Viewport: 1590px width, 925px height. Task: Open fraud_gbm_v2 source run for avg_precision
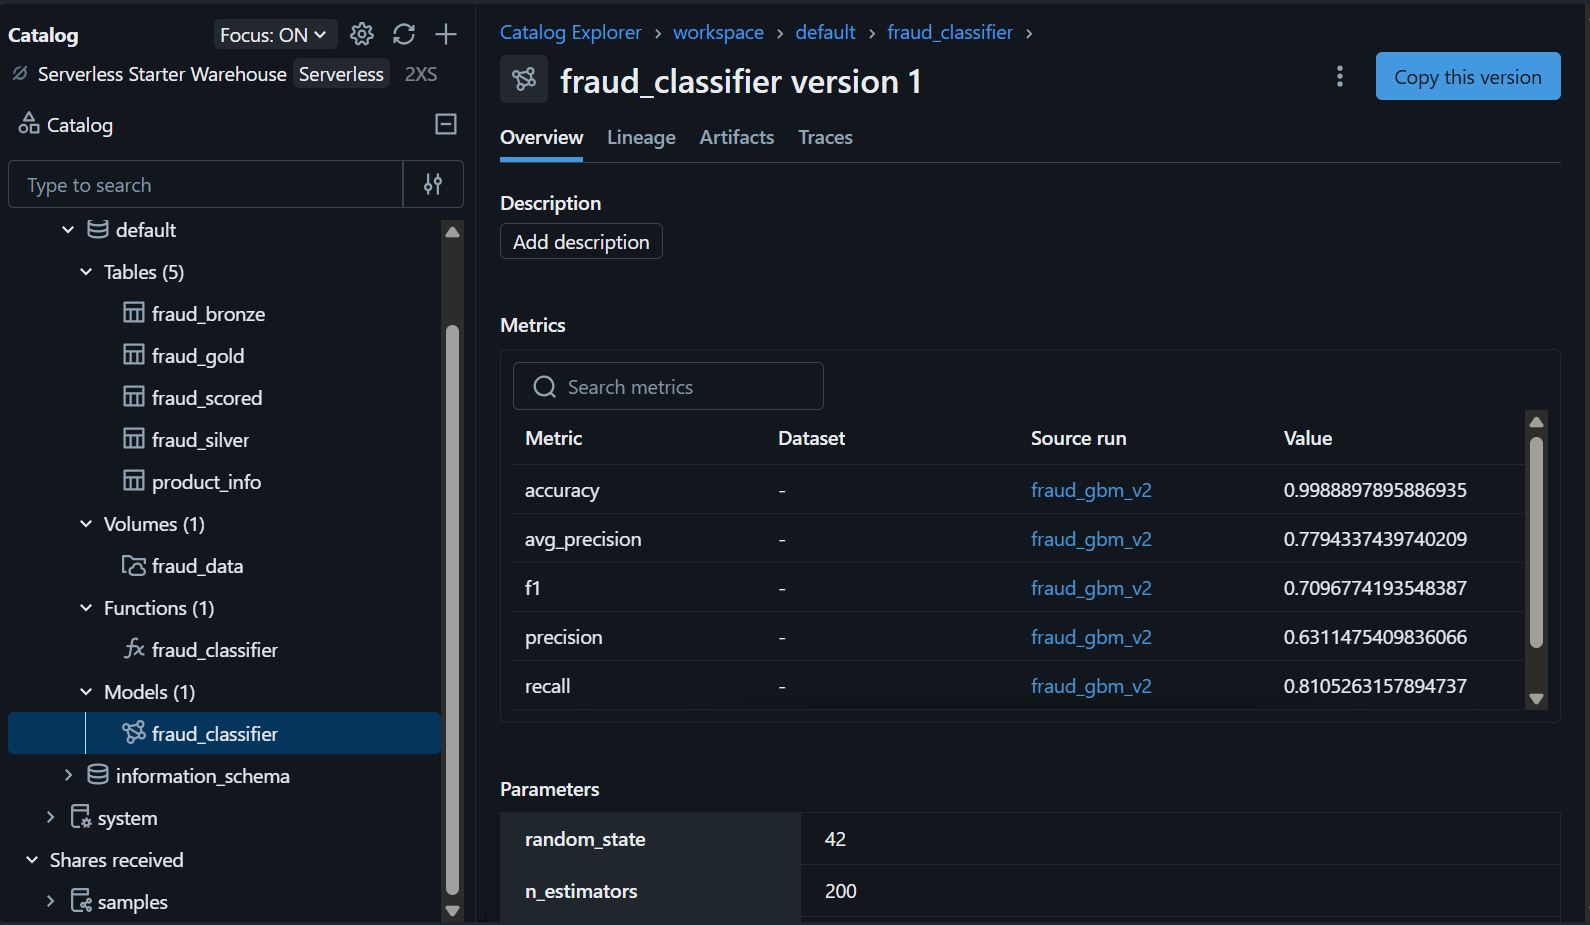pyautogui.click(x=1091, y=539)
